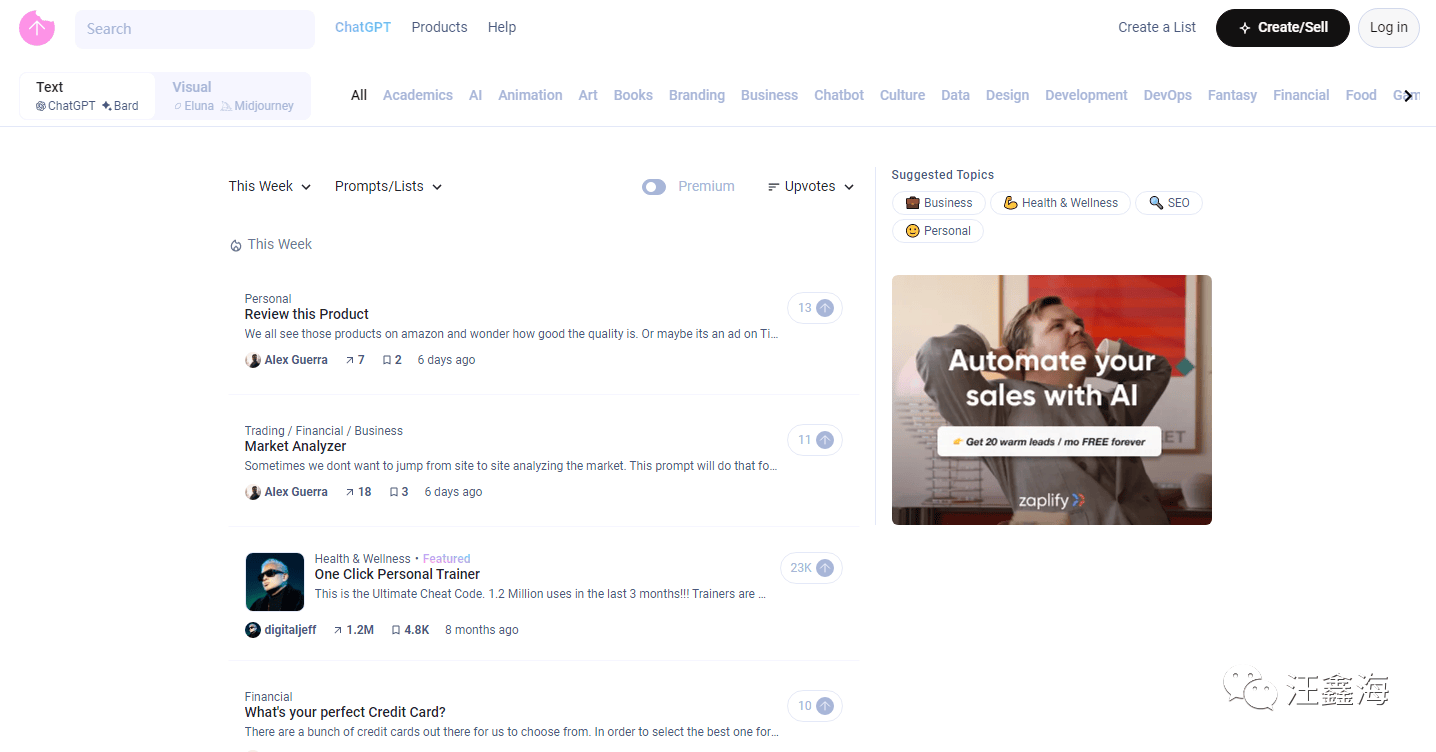The image size is (1436, 752).
Task: Click bookmark icon on Review this Product
Action: coord(387,360)
